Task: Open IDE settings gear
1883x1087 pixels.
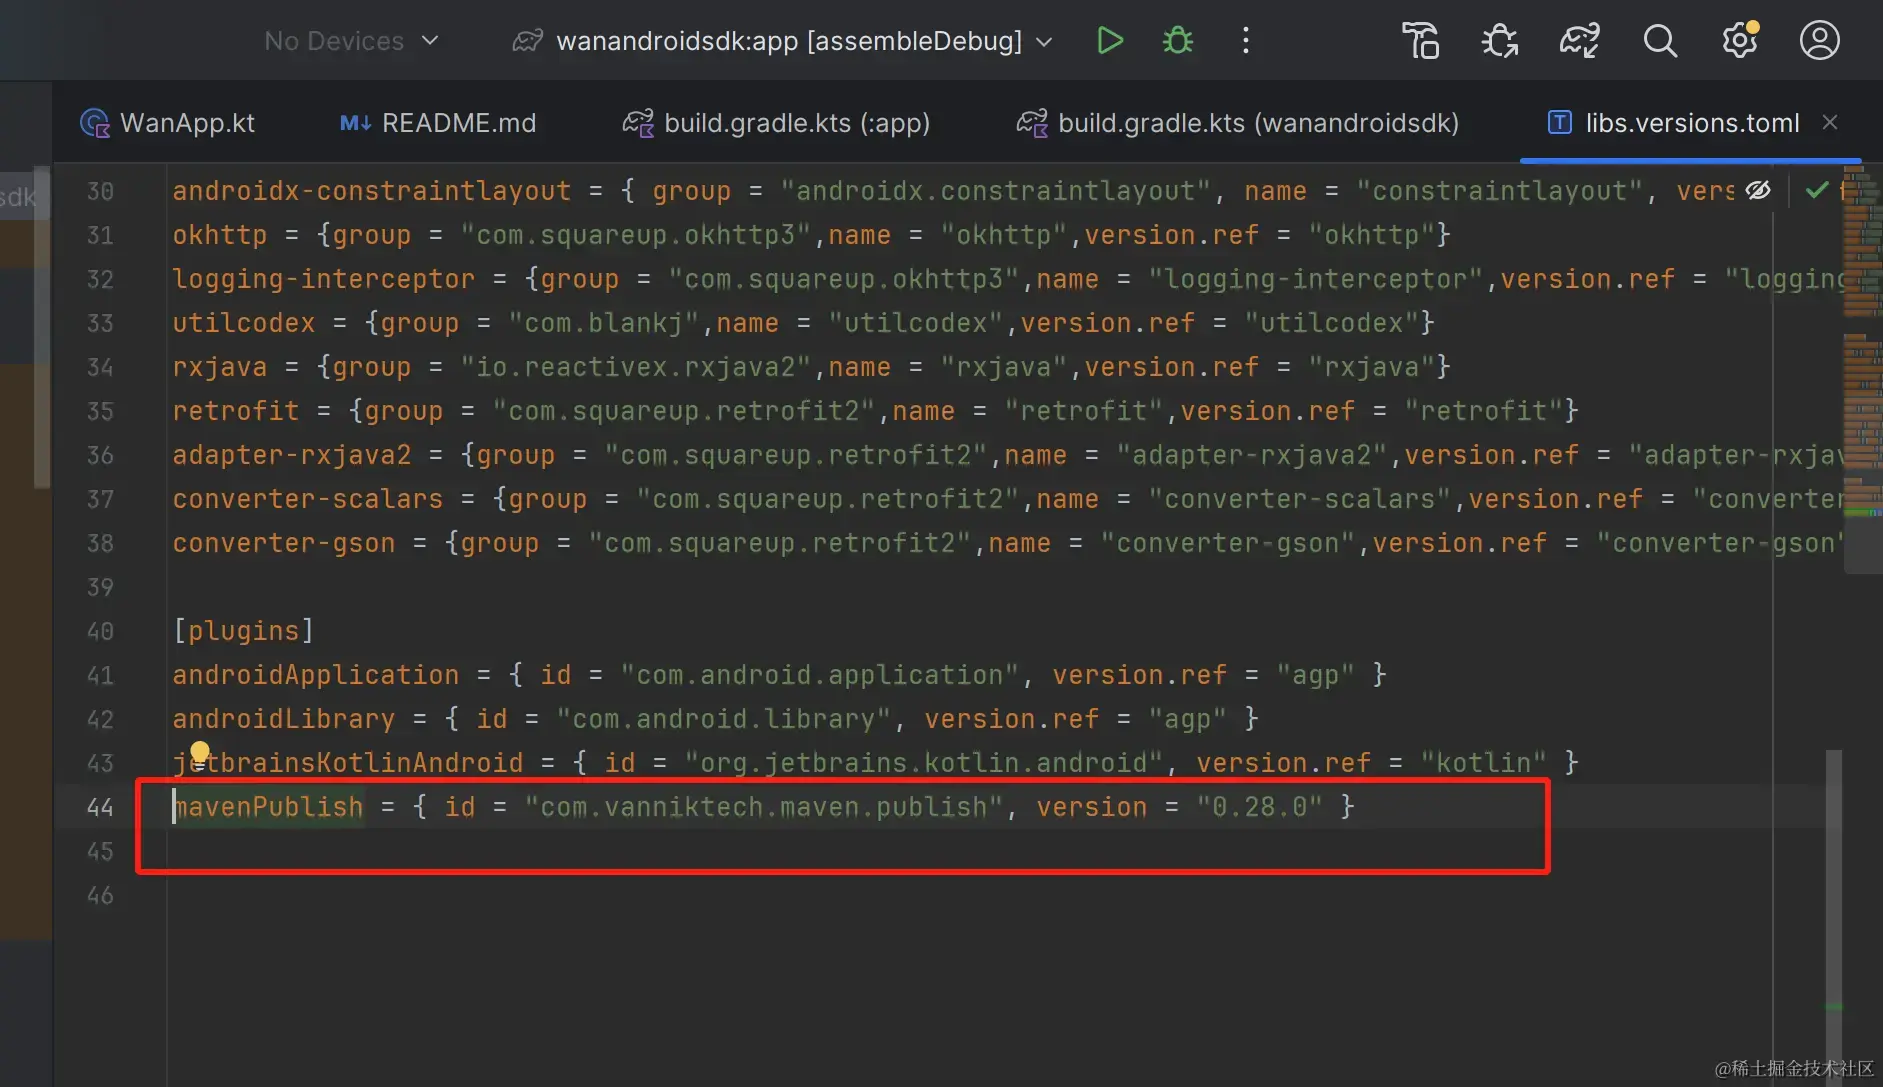Action: tap(1740, 41)
